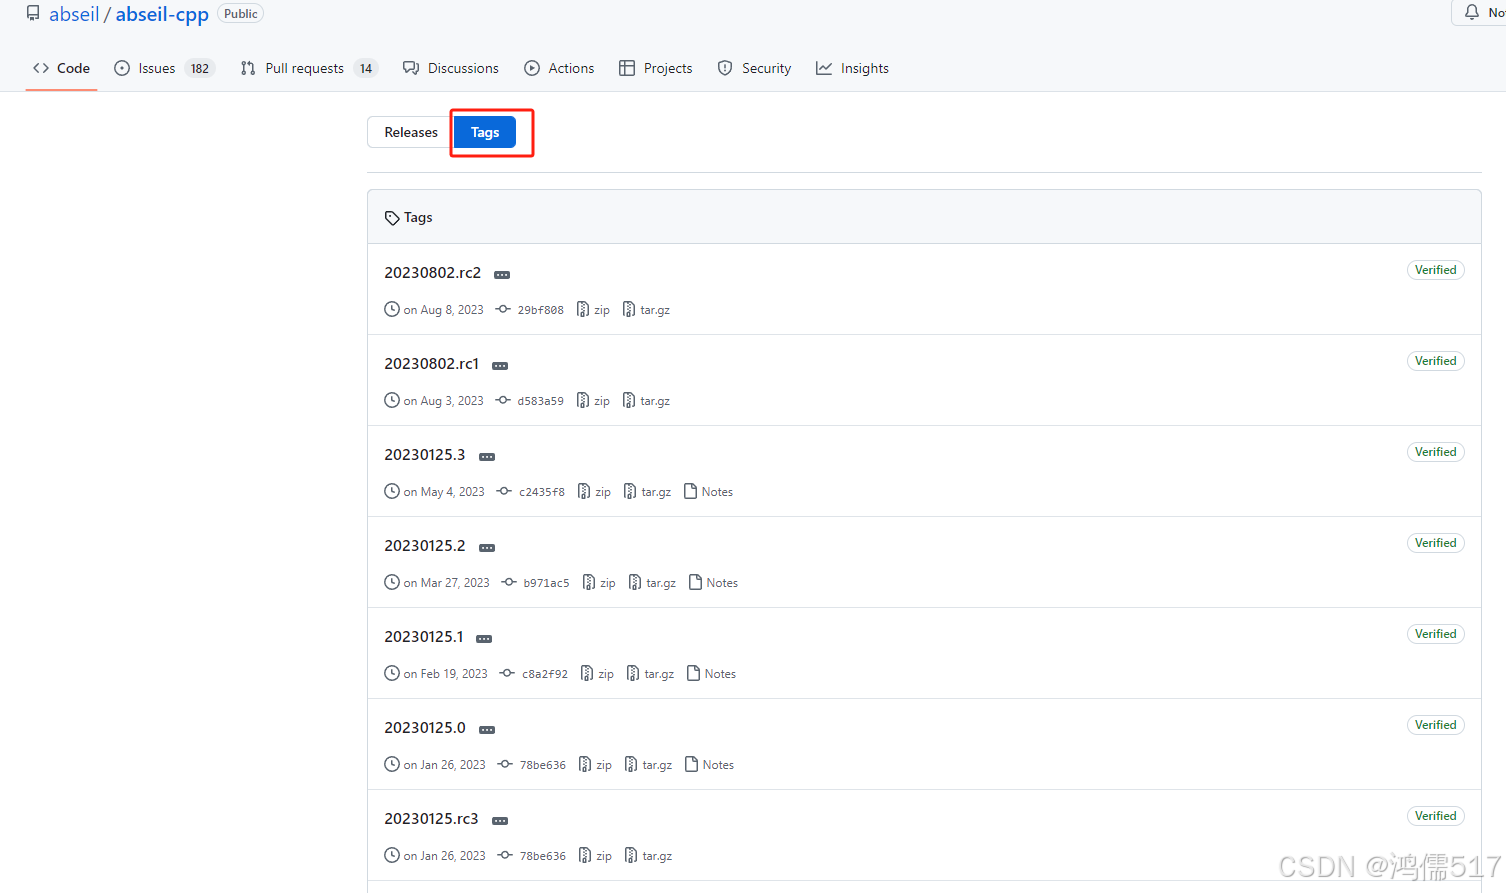The width and height of the screenshot is (1506, 893).
Task: Open the Code tab
Action: pos(61,68)
